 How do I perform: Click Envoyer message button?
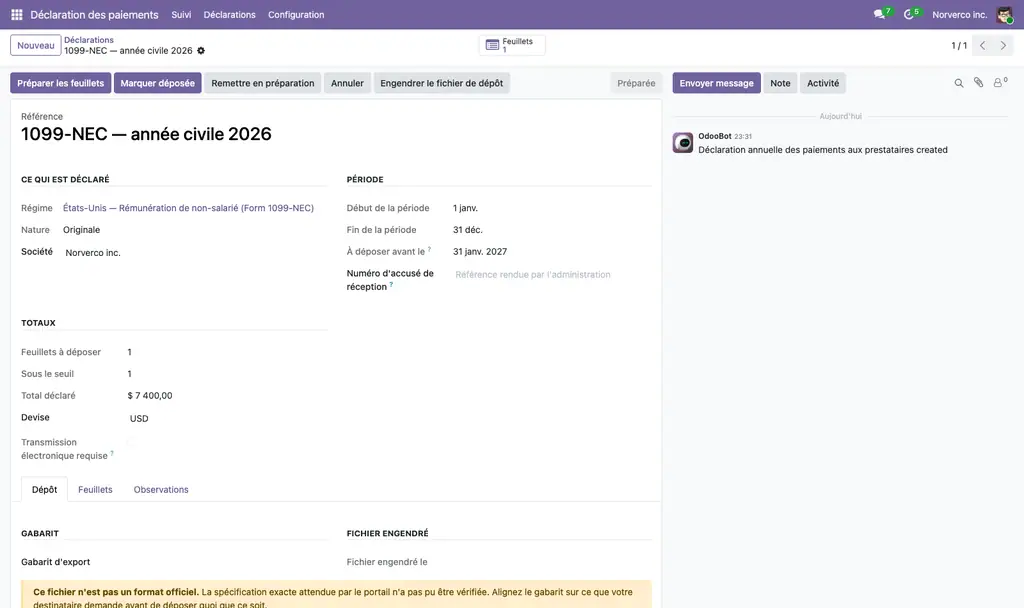point(716,83)
